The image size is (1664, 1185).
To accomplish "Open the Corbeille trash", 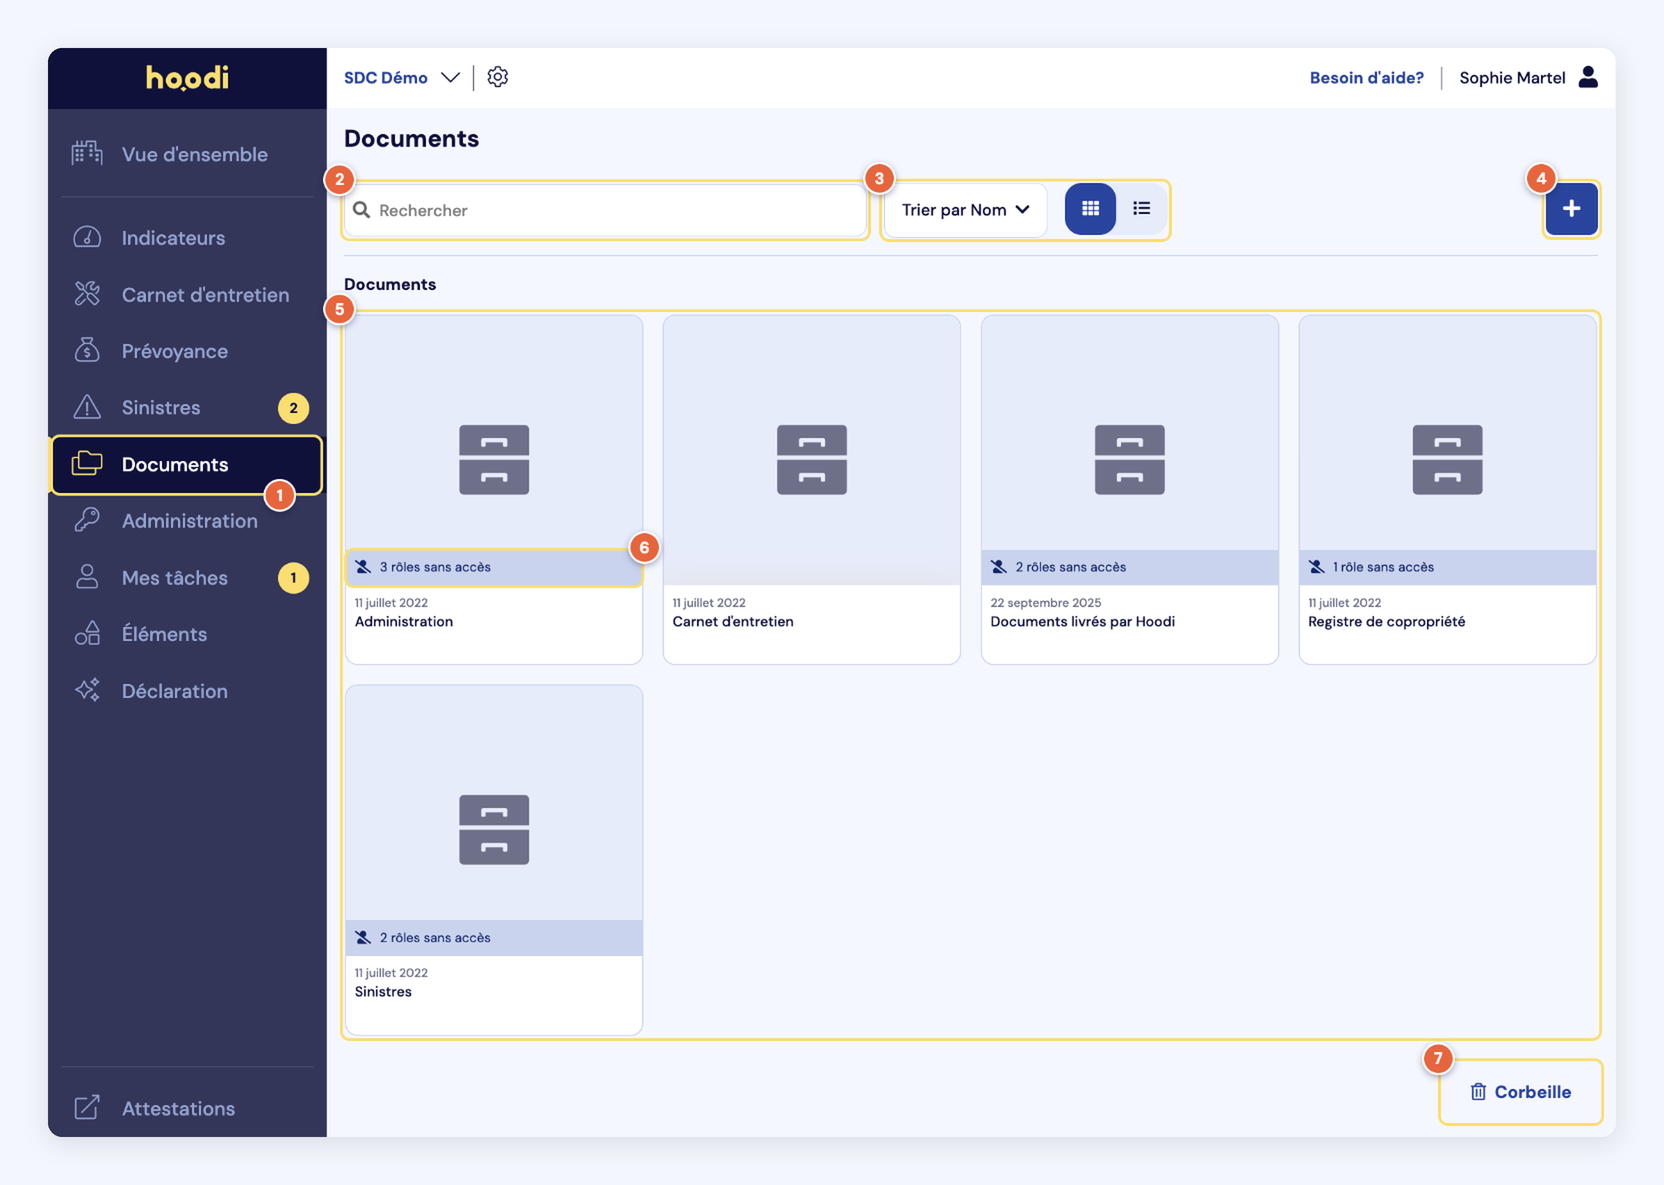I will point(1520,1092).
